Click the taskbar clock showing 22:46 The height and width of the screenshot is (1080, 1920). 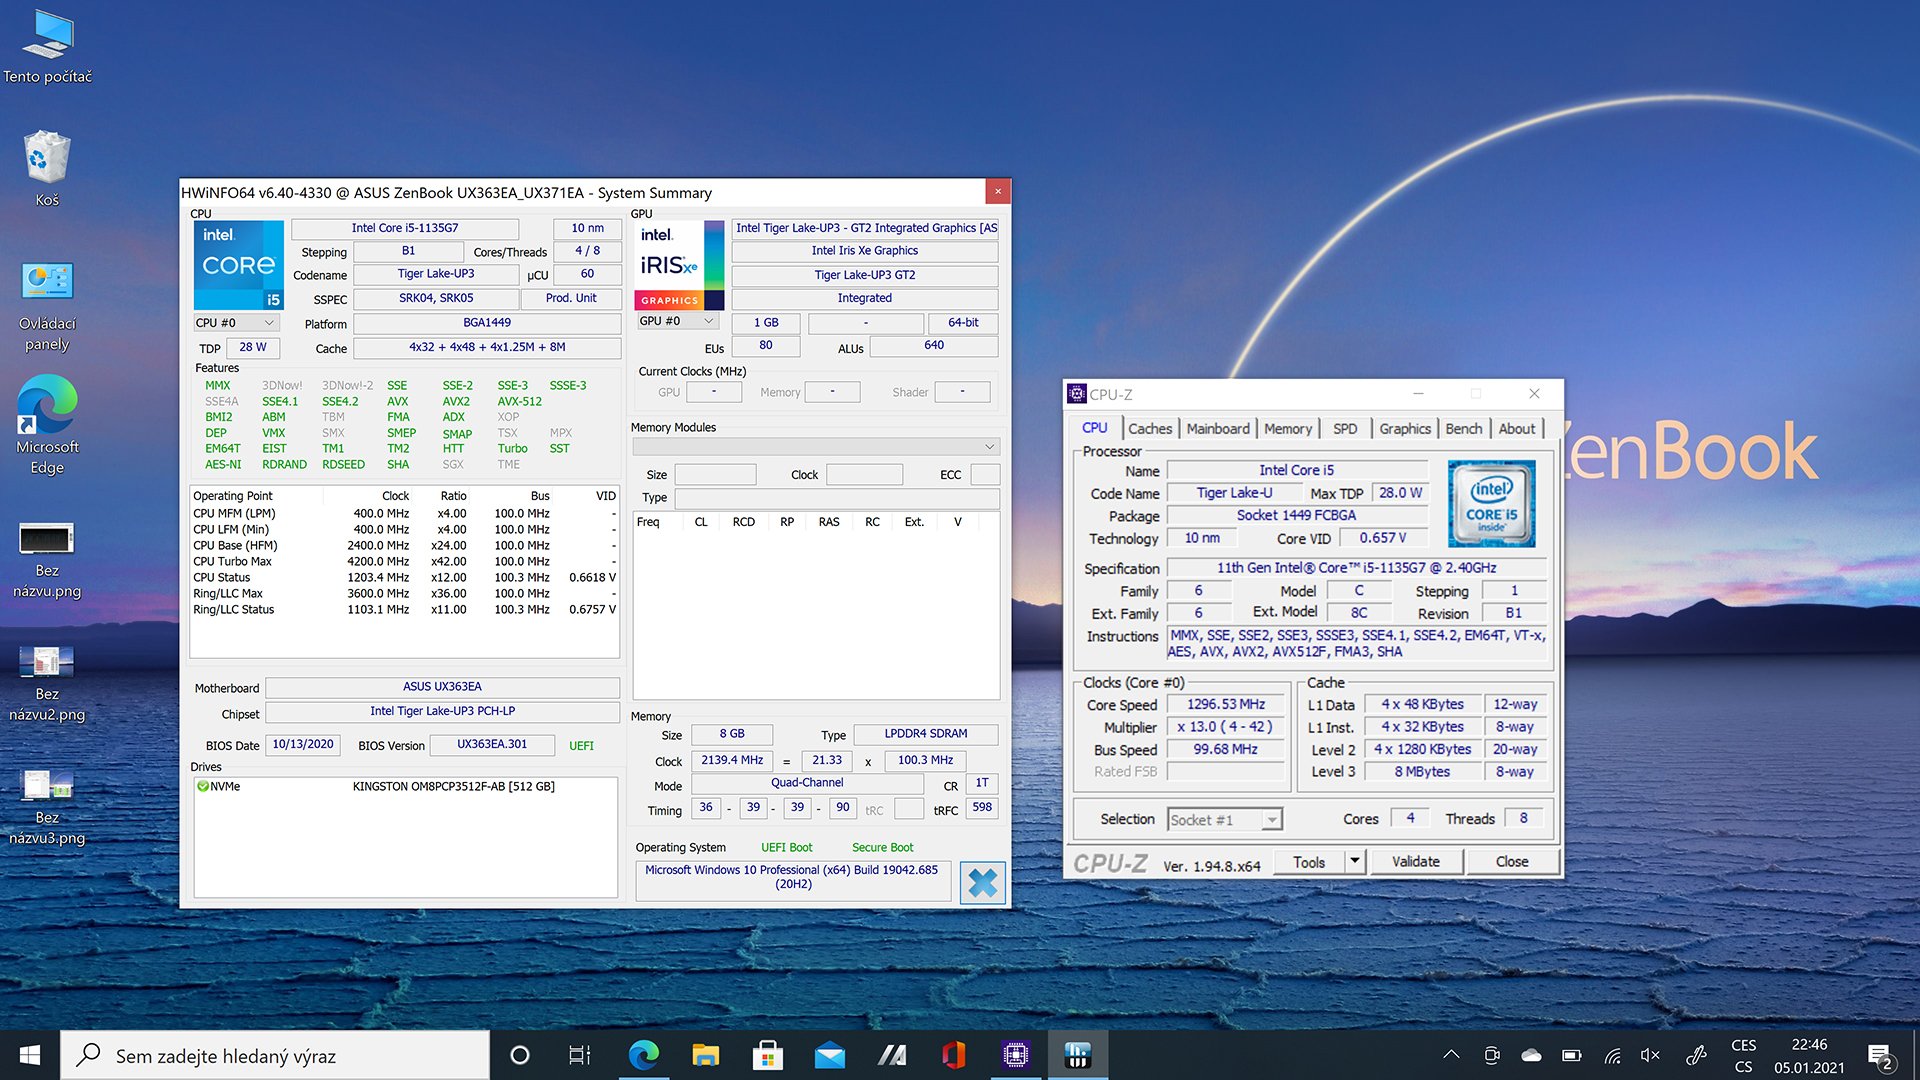point(1809,1055)
